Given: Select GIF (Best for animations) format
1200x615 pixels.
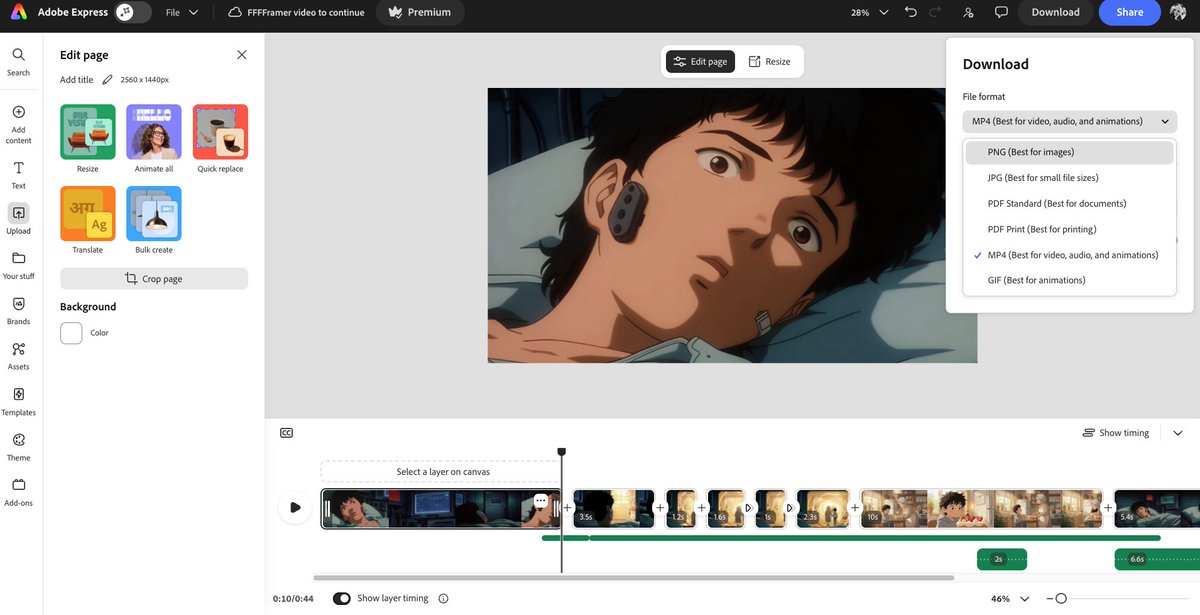Looking at the screenshot, I should (1069, 280).
